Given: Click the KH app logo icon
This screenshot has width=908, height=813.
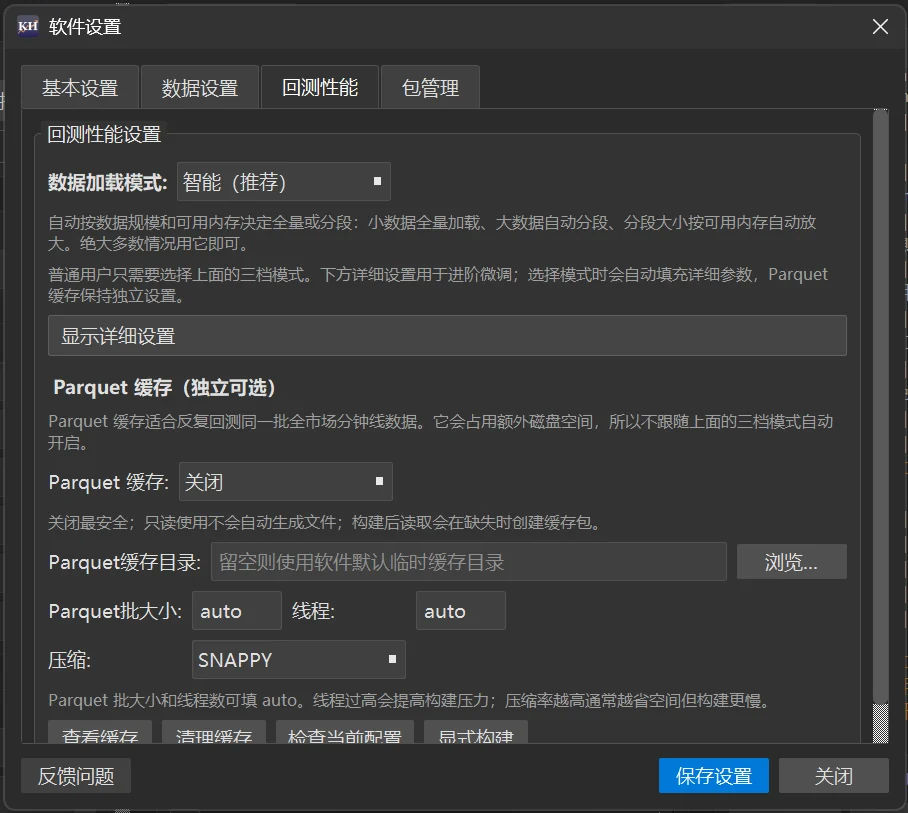Looking at the screenshot, I should 28,27.
